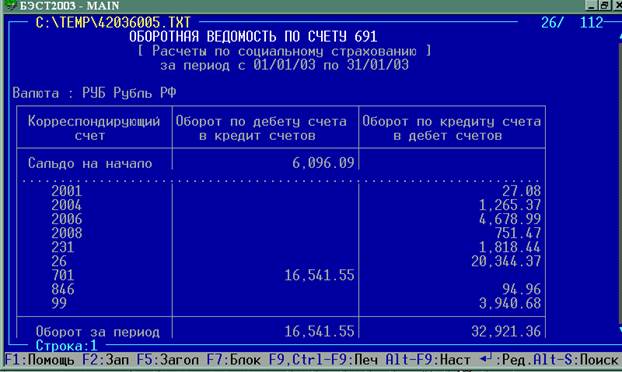Click the period line 01/01/03 по 31/01/03
The width and height of the screenshot is (622, 372).
click(331, 65)
